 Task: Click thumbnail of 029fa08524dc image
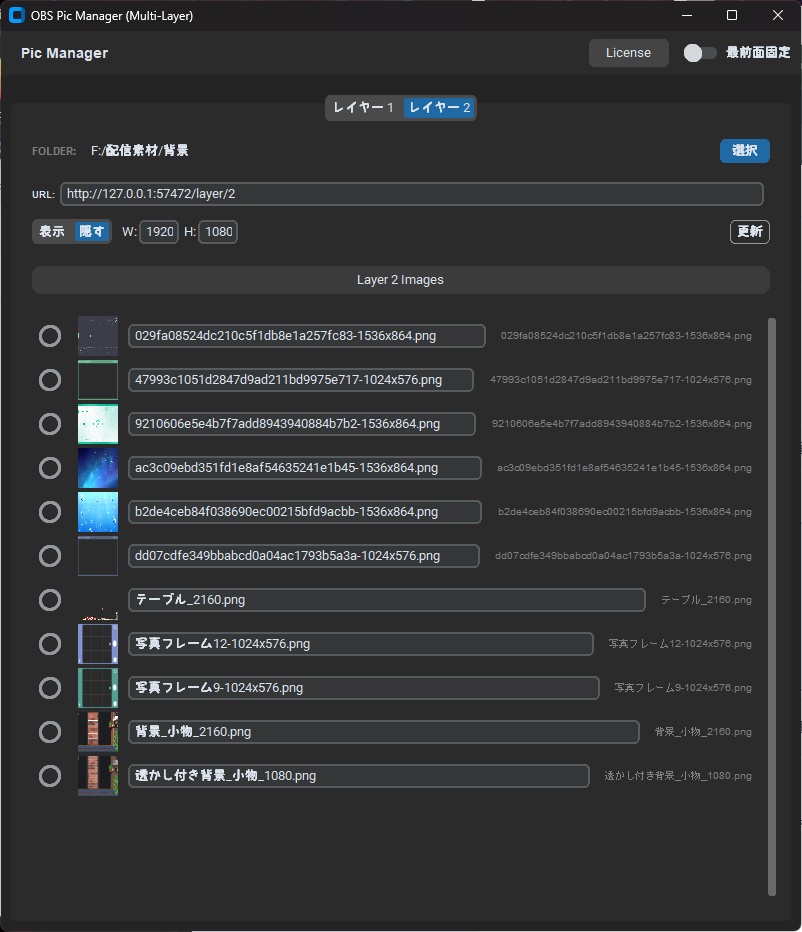click(x=98, y=336)
